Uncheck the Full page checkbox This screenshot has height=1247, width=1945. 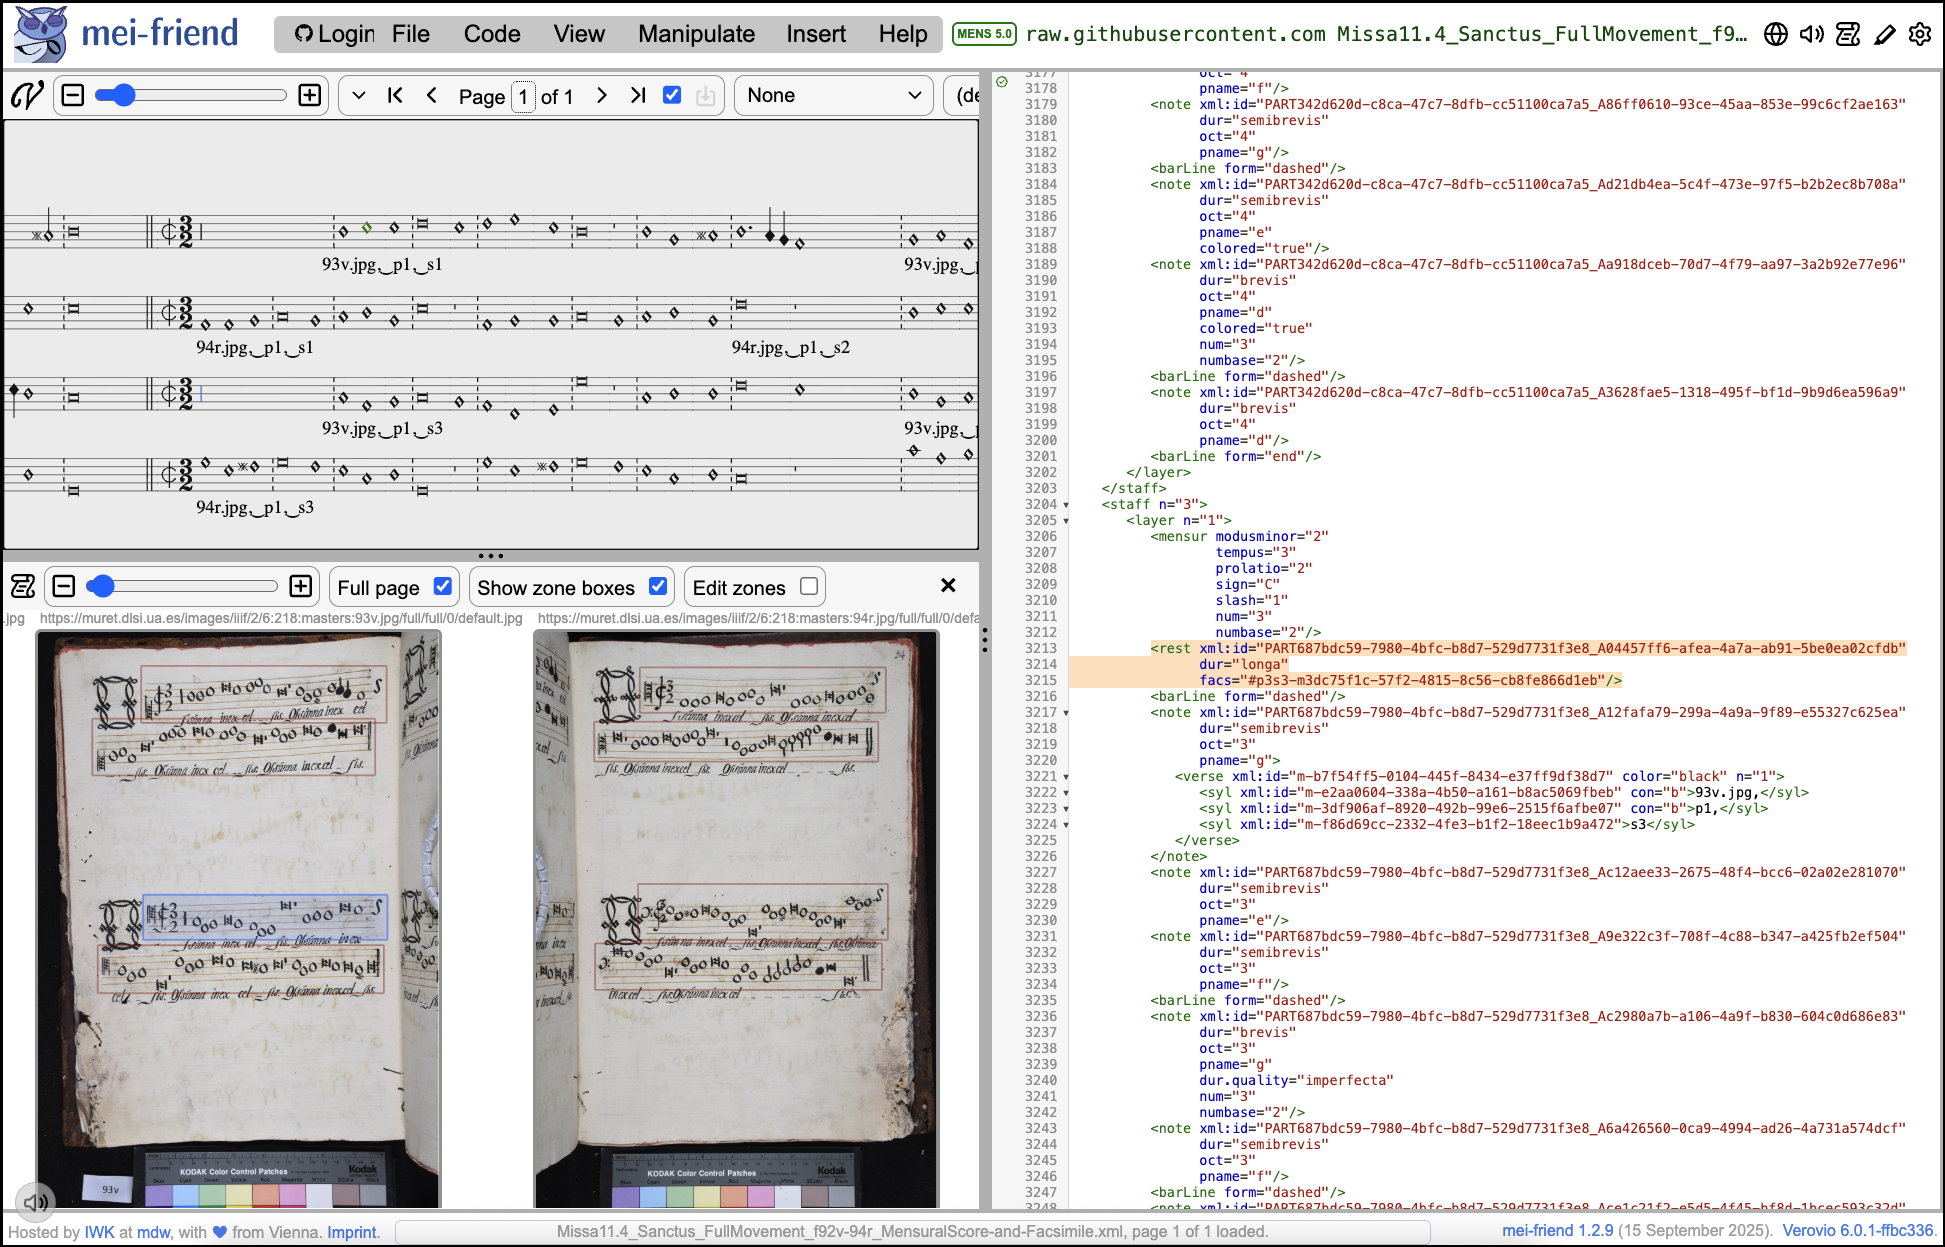click(443, 587)
